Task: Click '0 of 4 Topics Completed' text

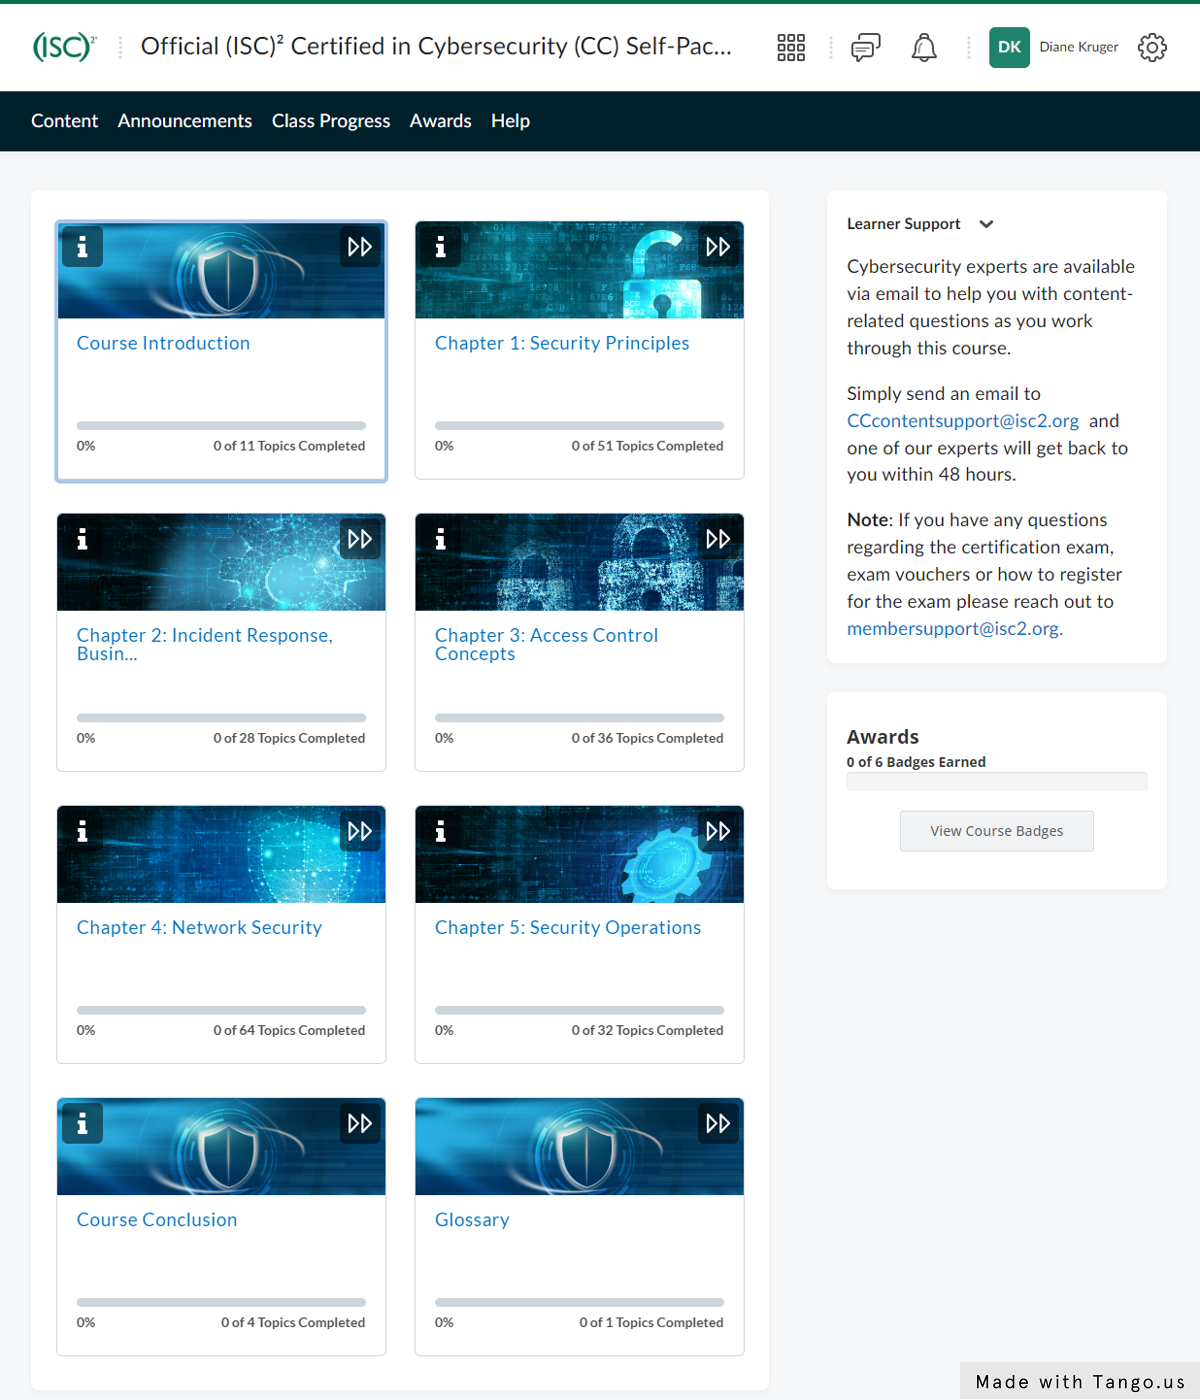Action: click(x=293, y=1322)
